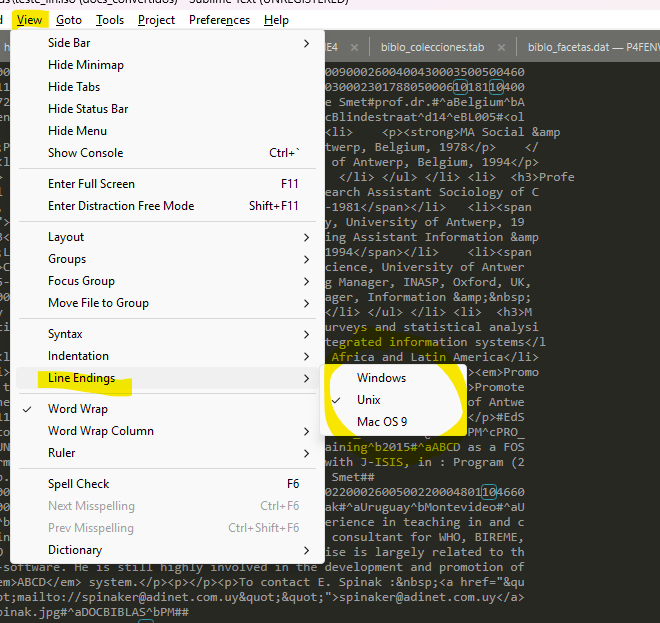Open the Syntax submenu
660x623 pixels.
coord(65,334)
